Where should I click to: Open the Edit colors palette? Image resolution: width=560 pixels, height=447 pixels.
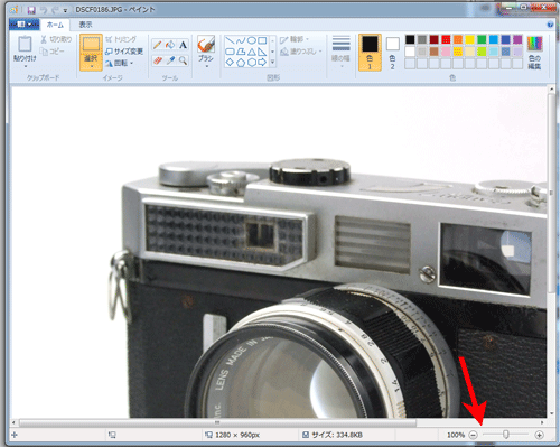click(x=534, y=52)
